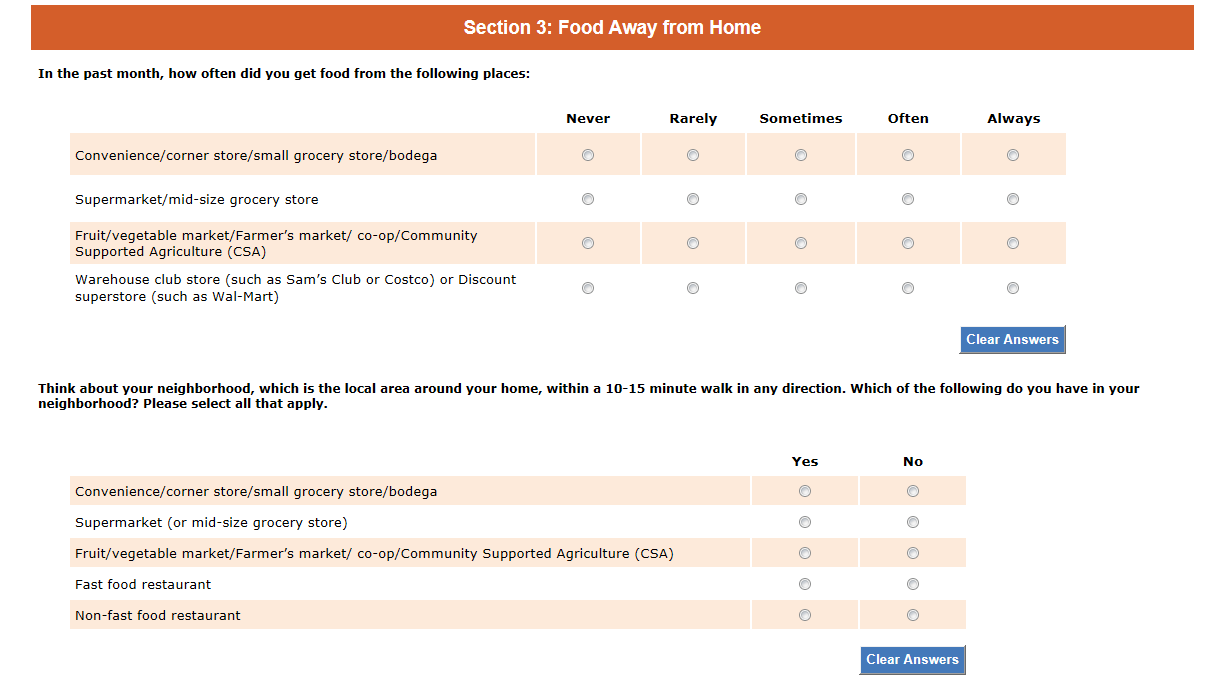Select Never for Convenience/corner store frequency
Image resolution: width=1205 pixels, height=682 pixels.
tap(588, 155)
